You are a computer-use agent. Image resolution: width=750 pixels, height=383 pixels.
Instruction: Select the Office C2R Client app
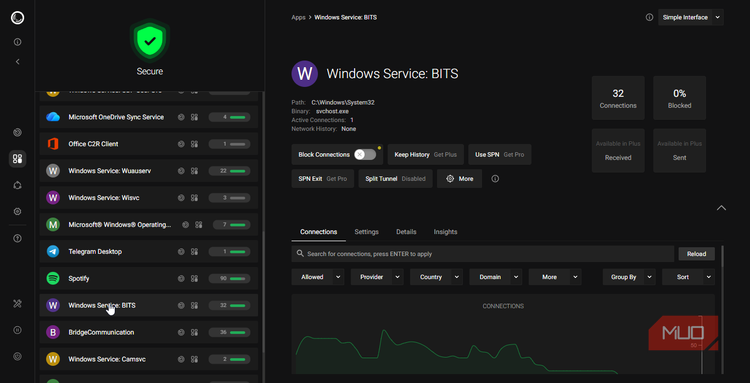(x=148, y=144)
